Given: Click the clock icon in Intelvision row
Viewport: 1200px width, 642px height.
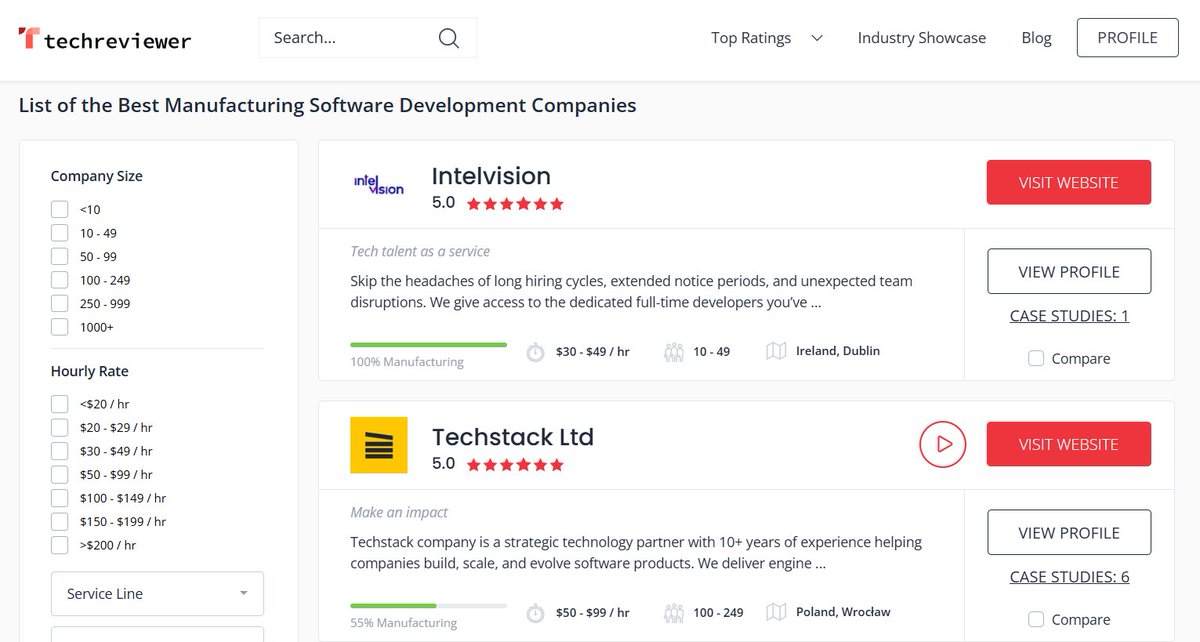Looking at the screenshot, I should pos(536,352).
